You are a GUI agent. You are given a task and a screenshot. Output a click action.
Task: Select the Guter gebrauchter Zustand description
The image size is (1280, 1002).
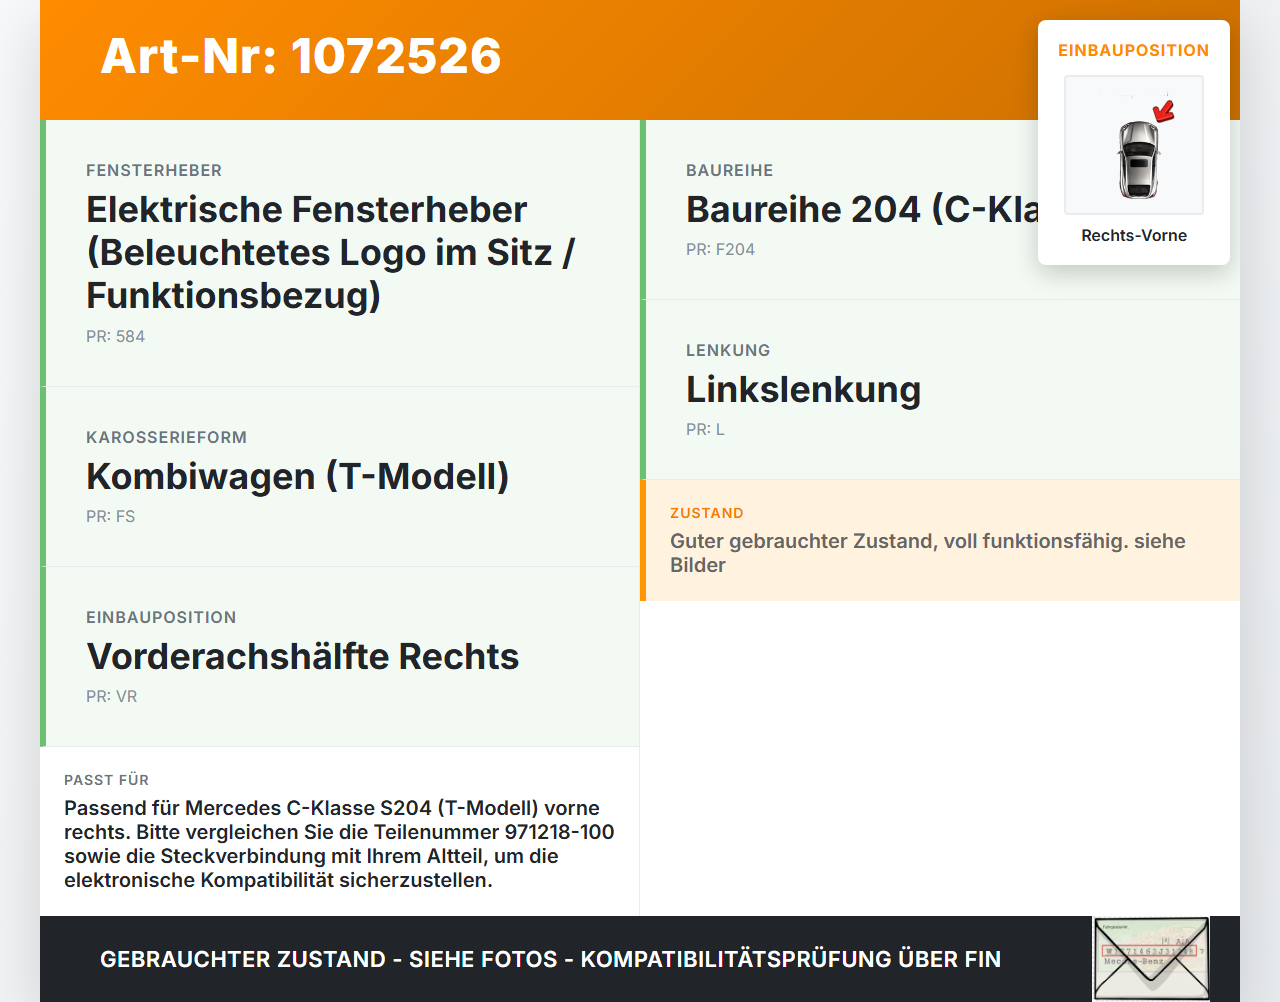click(x=928, y=553)
